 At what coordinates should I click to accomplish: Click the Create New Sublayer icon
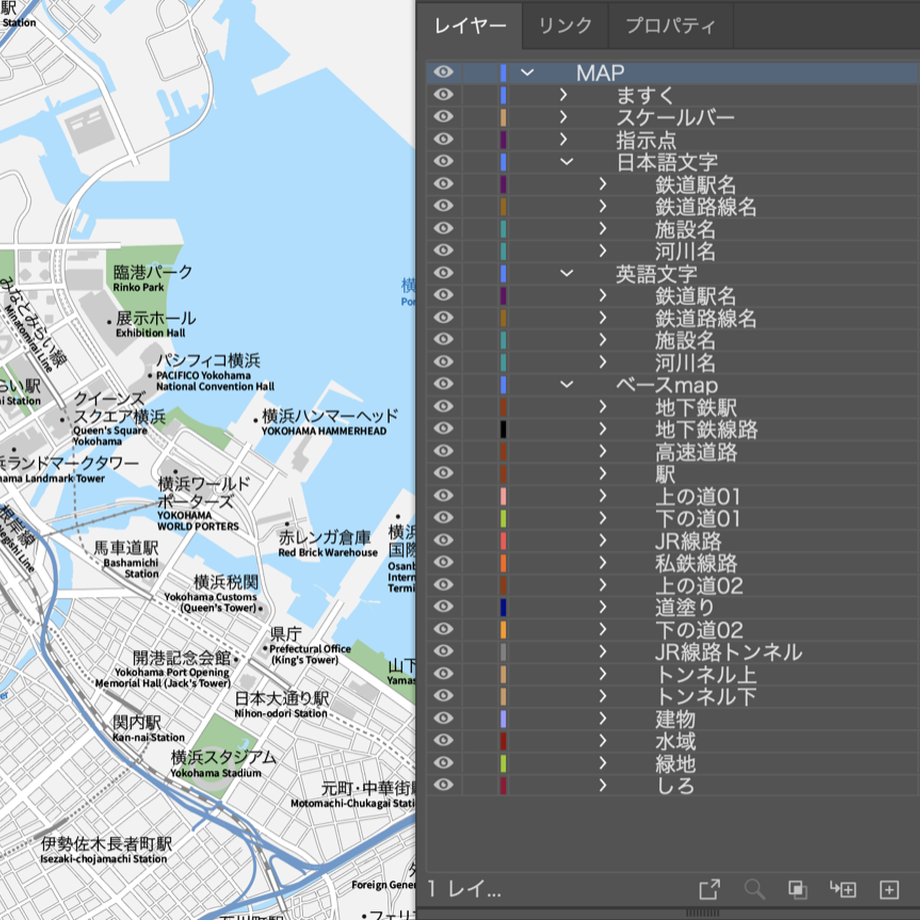click(x=843, y=889)
